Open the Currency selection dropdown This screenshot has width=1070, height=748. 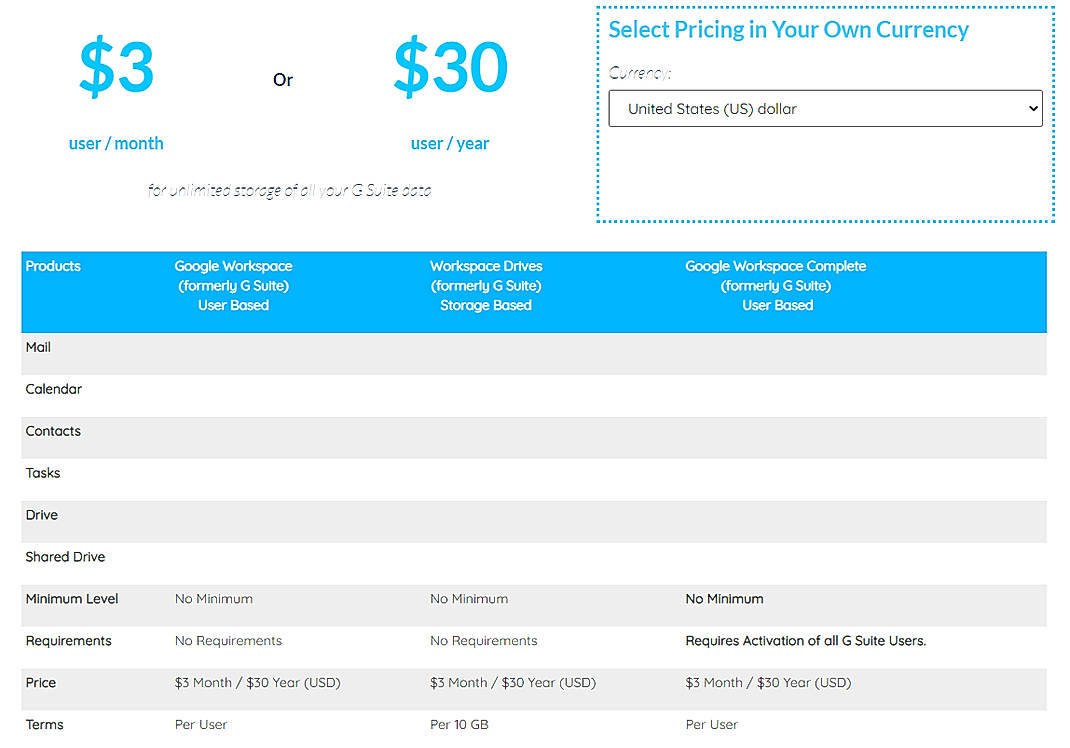coord(825,108)
